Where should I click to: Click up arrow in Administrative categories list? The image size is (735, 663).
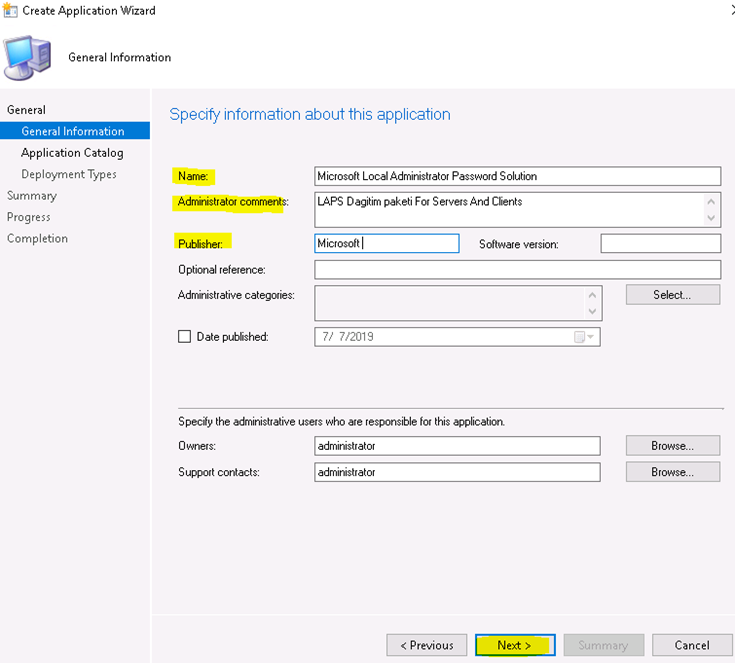click(x=592, y=295)
